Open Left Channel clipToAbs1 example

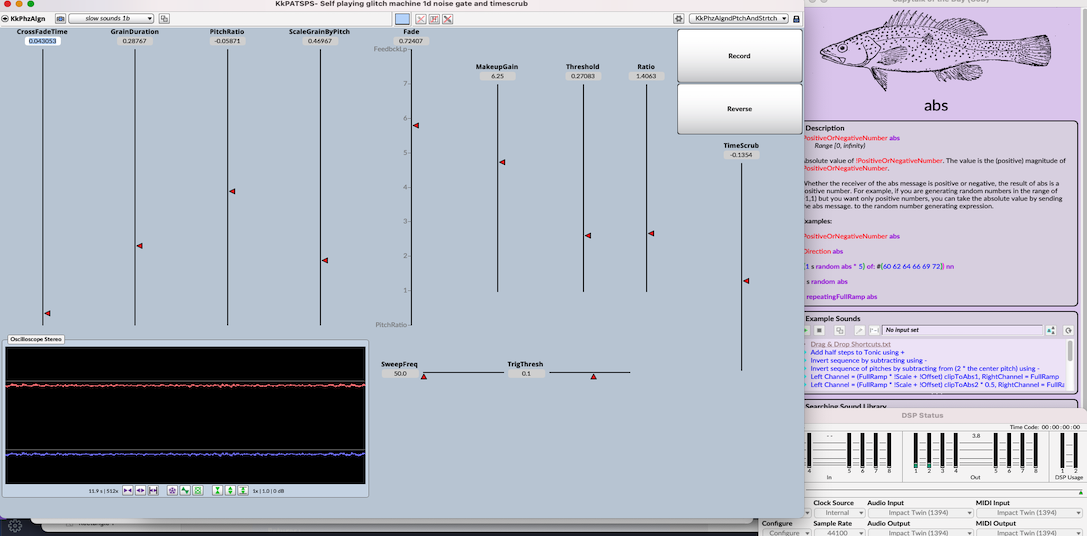[934, 377]
